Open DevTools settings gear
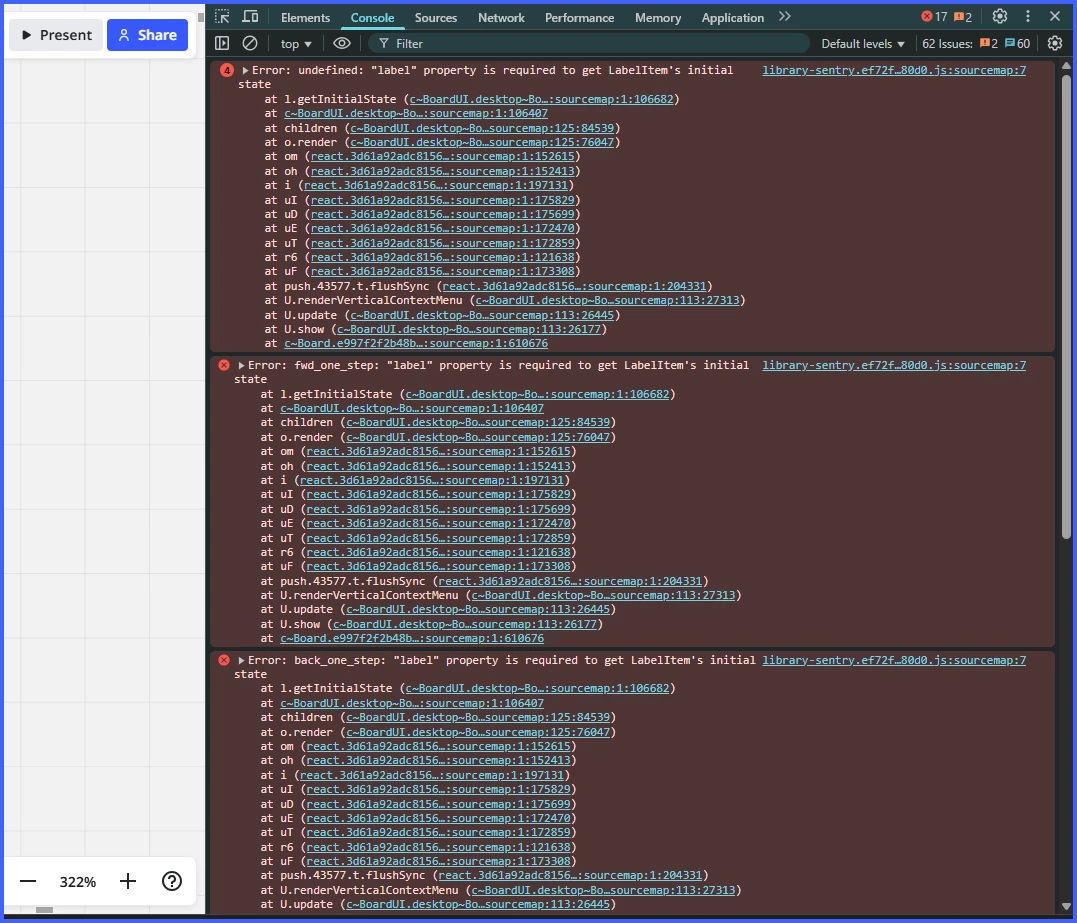1077x923 pixels. [x=1000, y=16]
